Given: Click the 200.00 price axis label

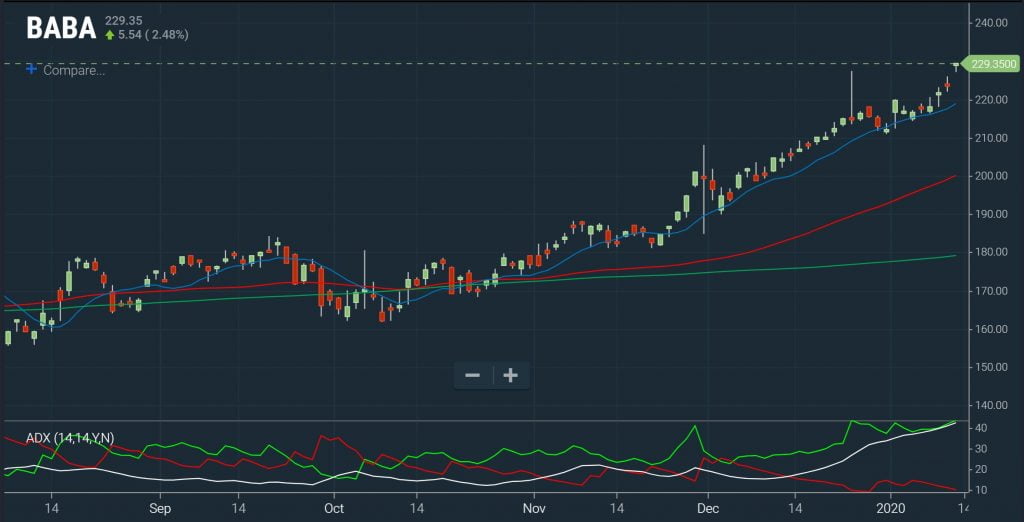Looking at the screenshot, I should click(993, 176).
